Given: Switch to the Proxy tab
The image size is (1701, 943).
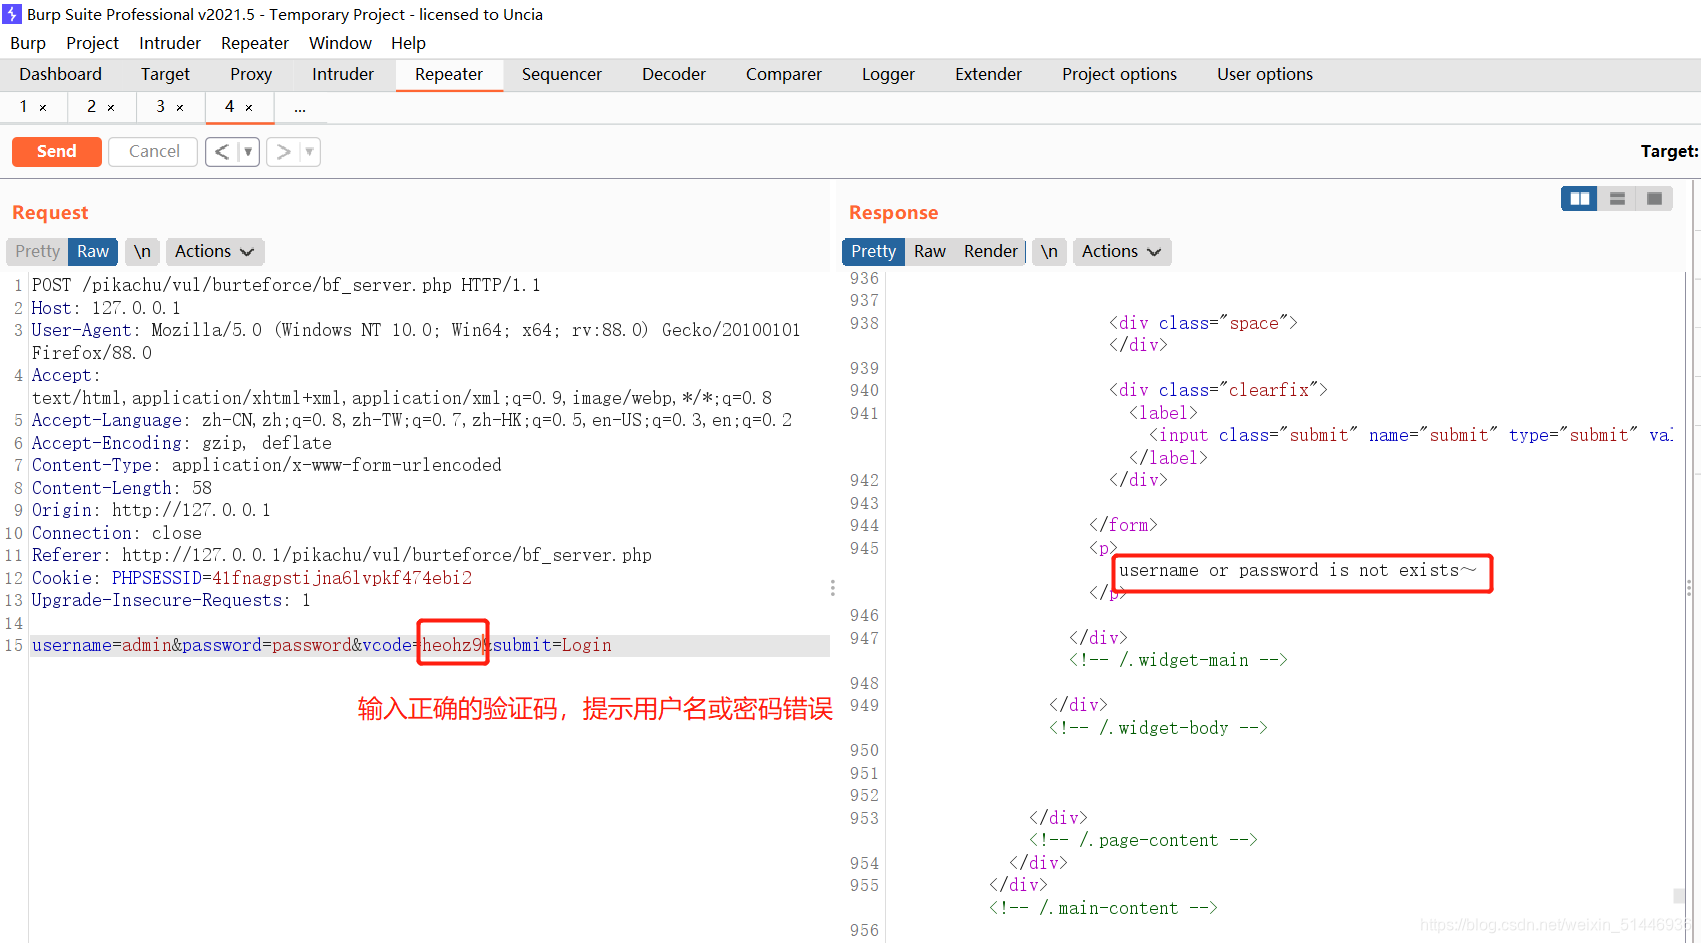Looking at the screenshot, I should [x=251, y=74].
